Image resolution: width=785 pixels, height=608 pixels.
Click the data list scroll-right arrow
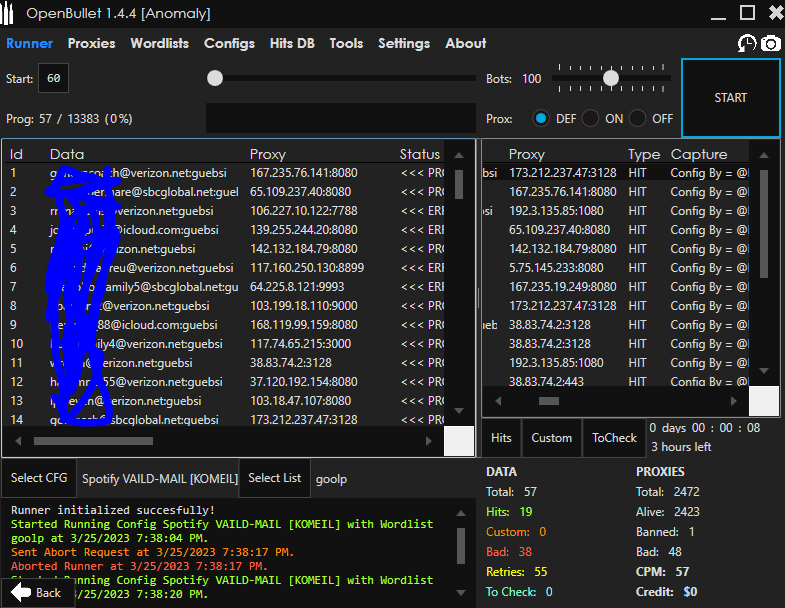point(430,440)
